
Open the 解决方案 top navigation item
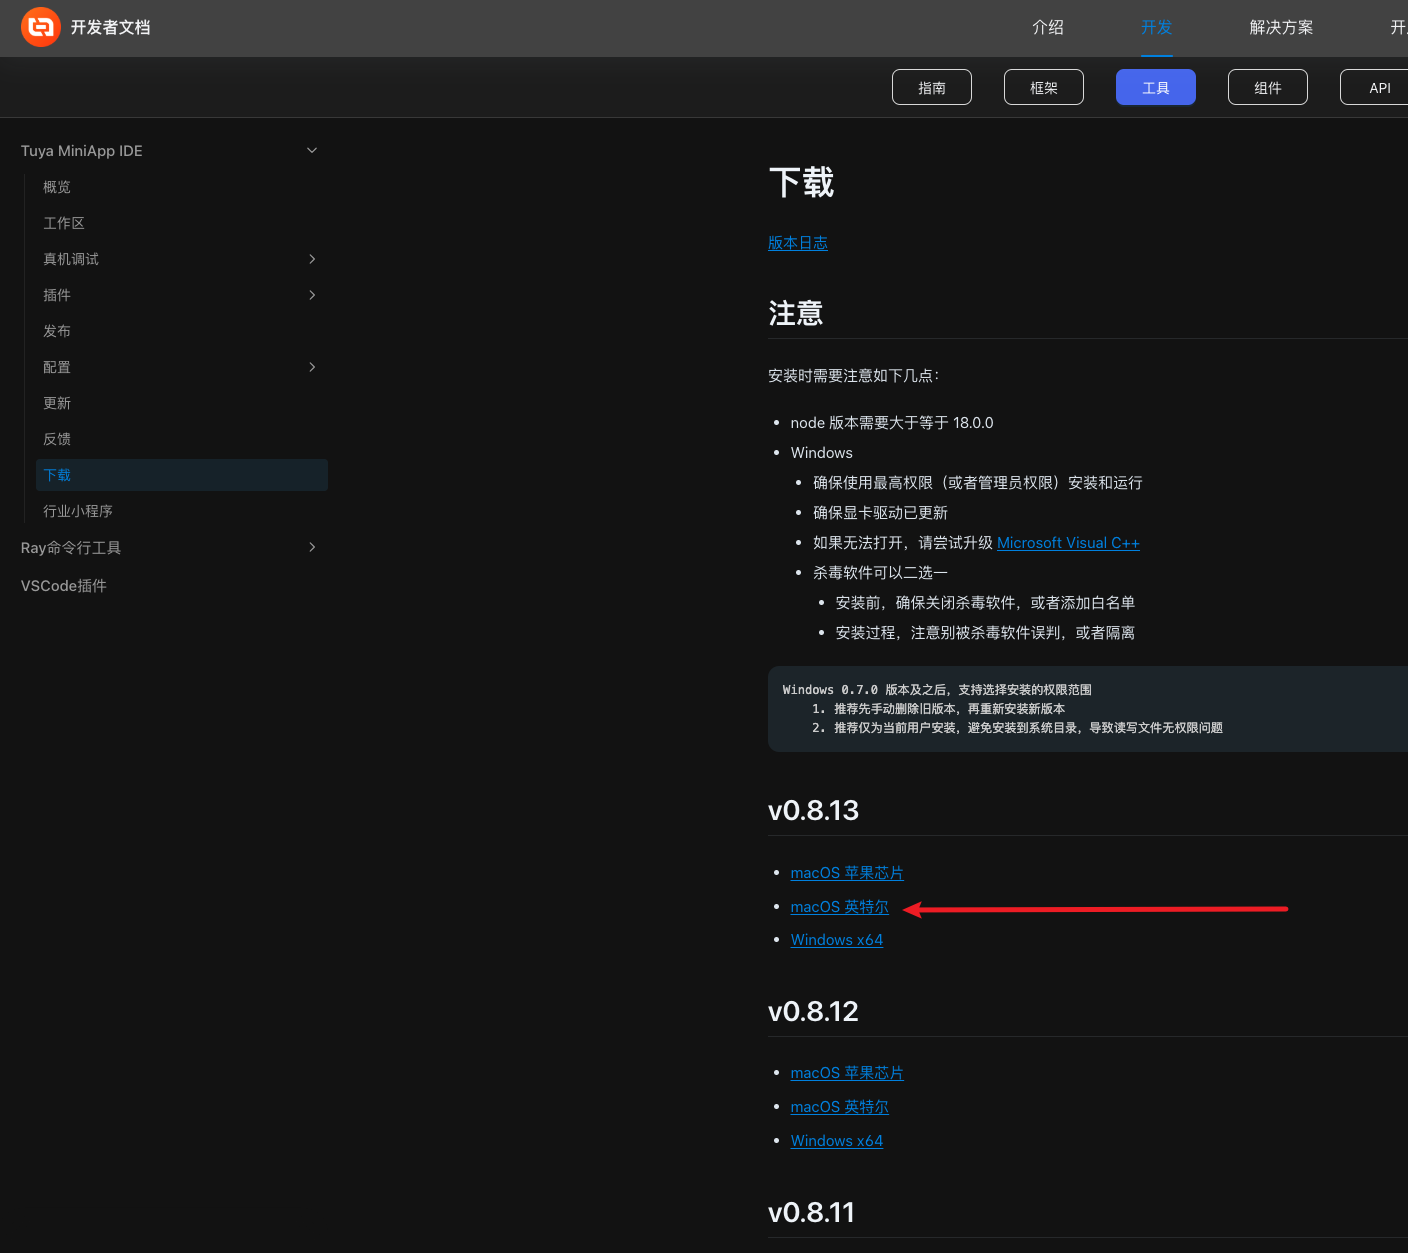point(1281,27)
